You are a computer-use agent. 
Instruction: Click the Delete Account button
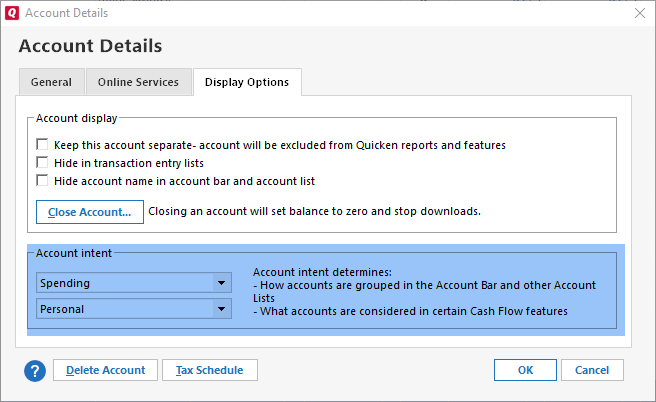(105, 370)
